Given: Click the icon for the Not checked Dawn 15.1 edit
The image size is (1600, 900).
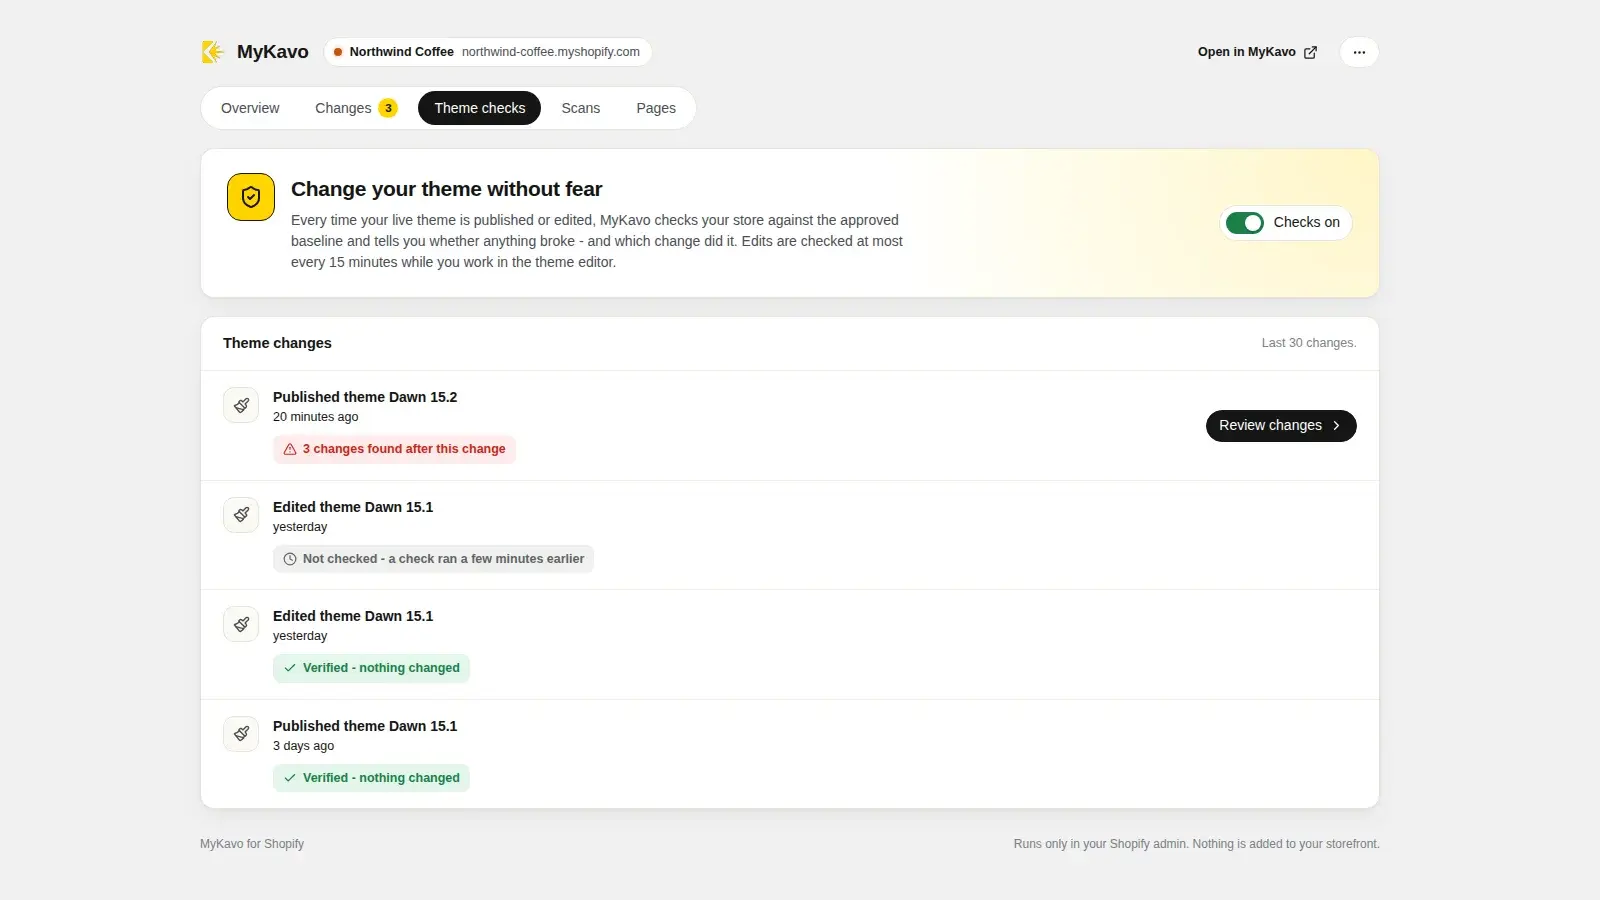Looking at the screenshot, I should pos(241,515).
